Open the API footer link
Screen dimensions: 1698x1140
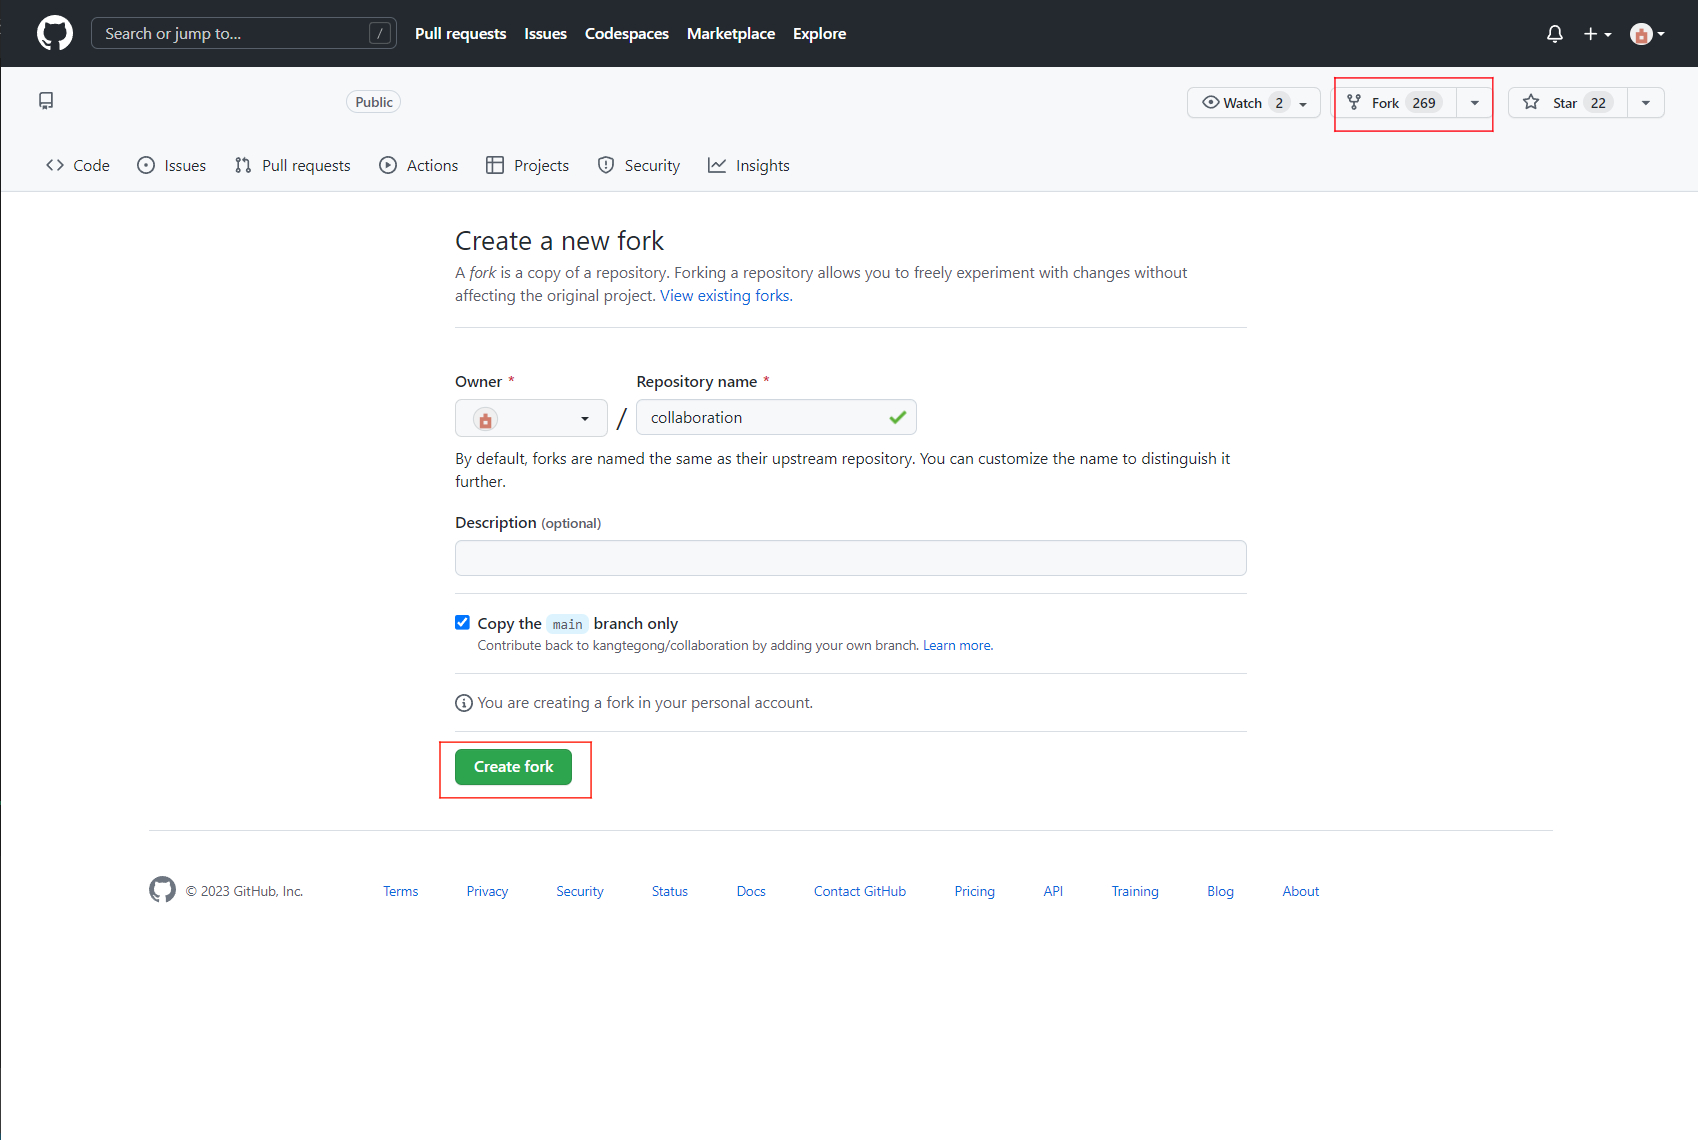[1053, 891]
